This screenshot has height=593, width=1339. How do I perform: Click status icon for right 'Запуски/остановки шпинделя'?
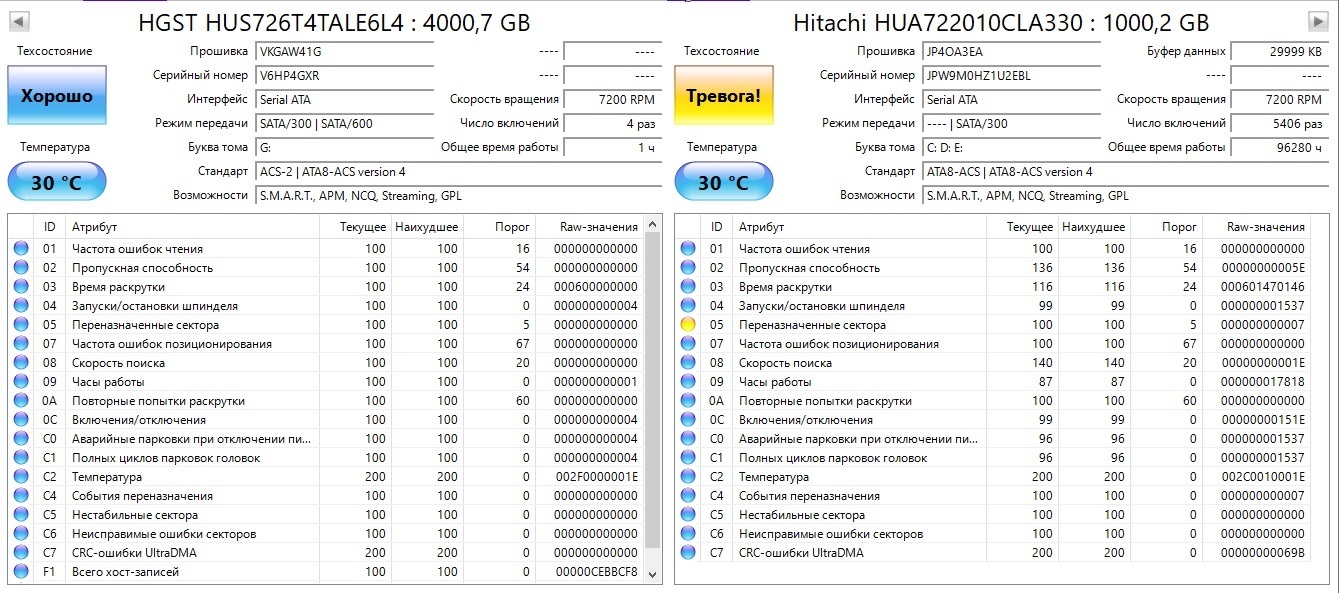(688, 306)
